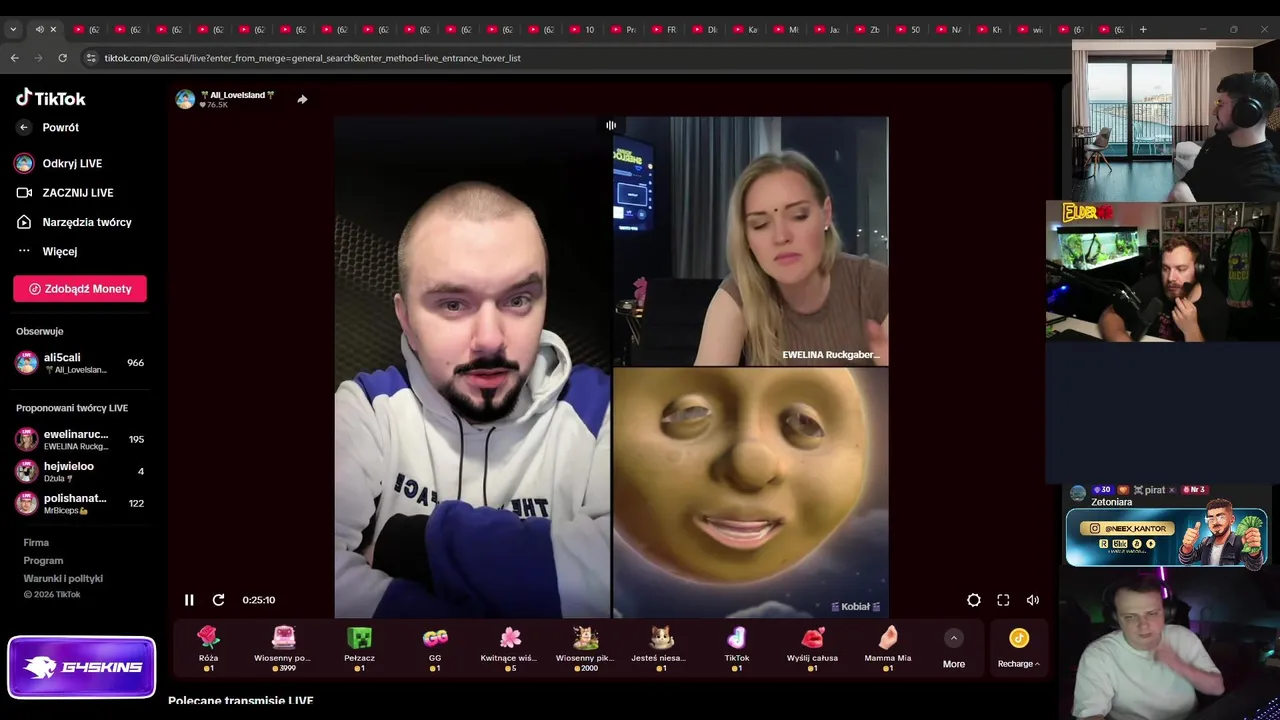This screenshot has width=1280, height=720.
Task: Open the browser tab search dropdown
Action: point(13,30)
